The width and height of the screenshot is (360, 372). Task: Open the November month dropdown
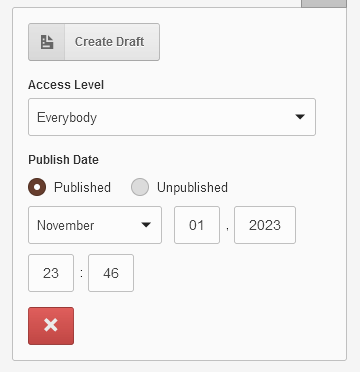tap(95, 225)
